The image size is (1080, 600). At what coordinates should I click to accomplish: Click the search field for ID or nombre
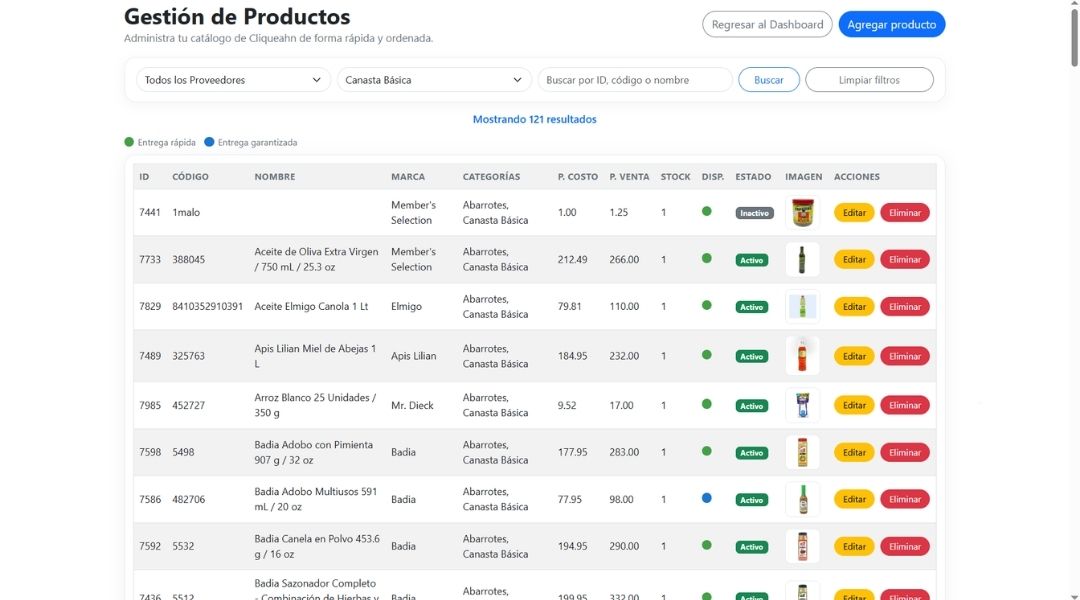click(632, 79)
